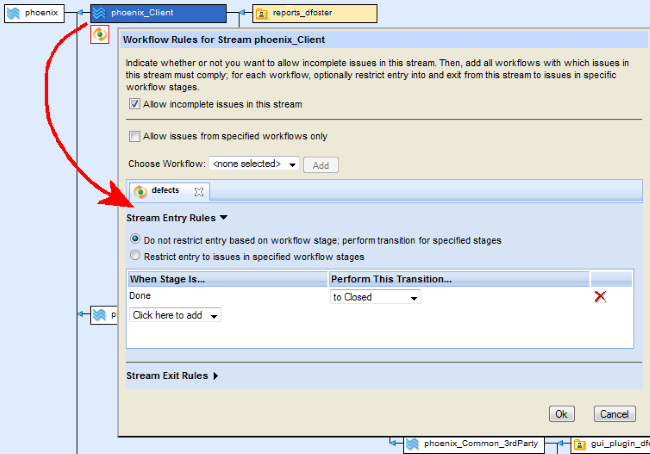The height and width of the screenshot is (454, 650).
Task: Close the defects workflow tab
Action: 198,191
